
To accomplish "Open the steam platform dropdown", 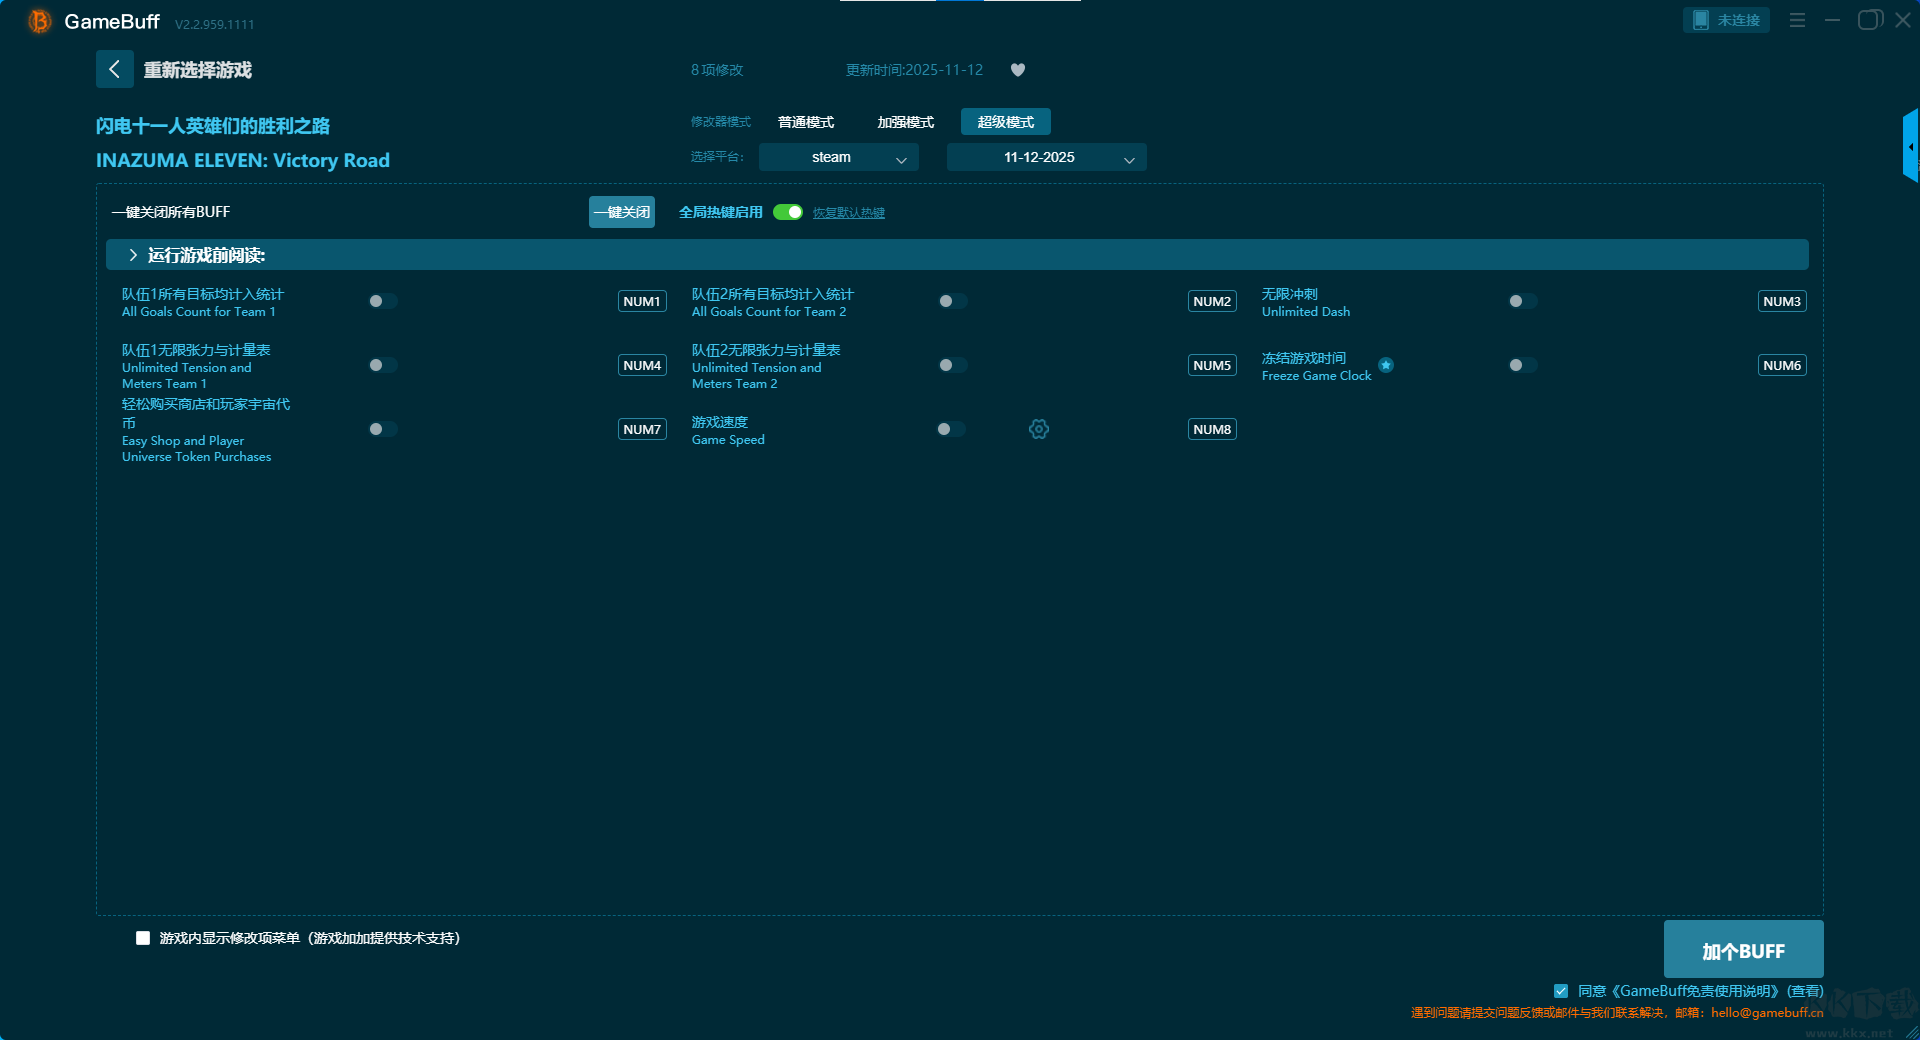I will (838, 157).
